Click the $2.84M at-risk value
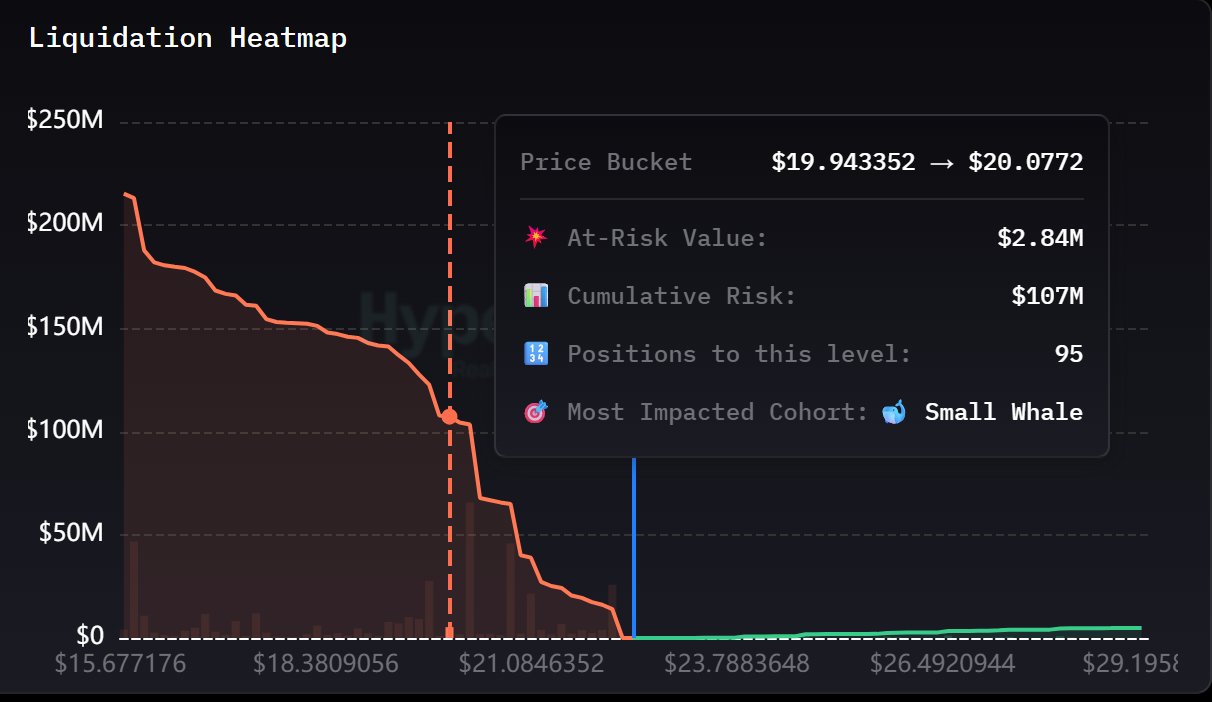Screen dimensions: 1212x702 click(1040, 238)
